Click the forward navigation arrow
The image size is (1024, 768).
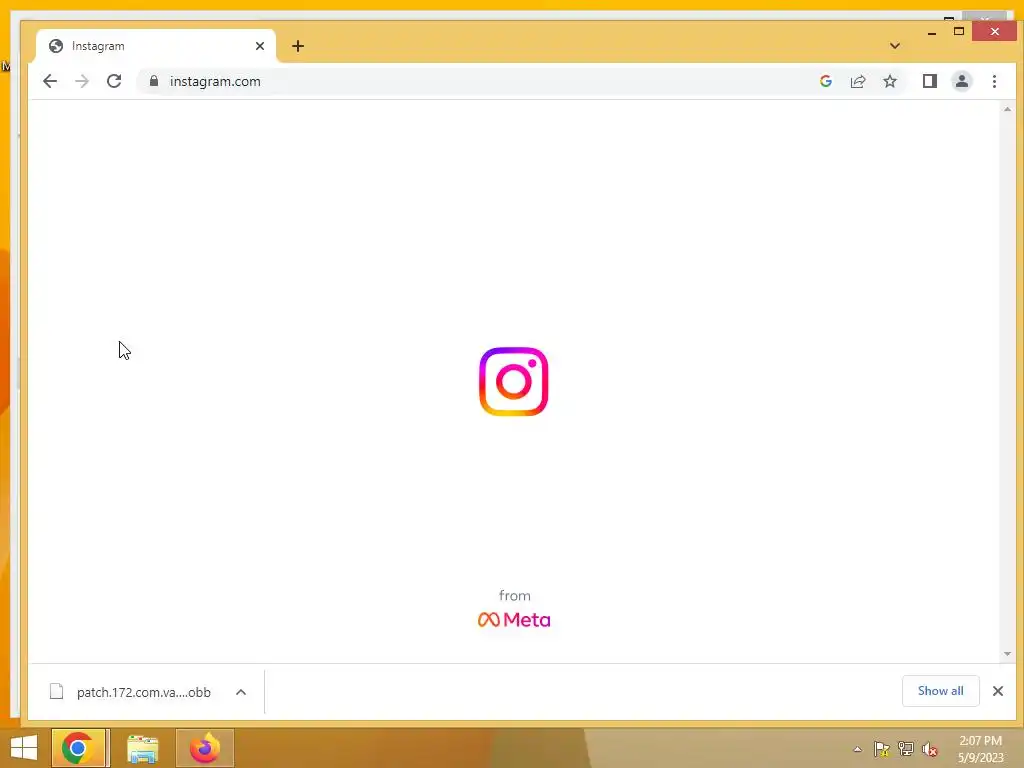[x=82, y=81]
